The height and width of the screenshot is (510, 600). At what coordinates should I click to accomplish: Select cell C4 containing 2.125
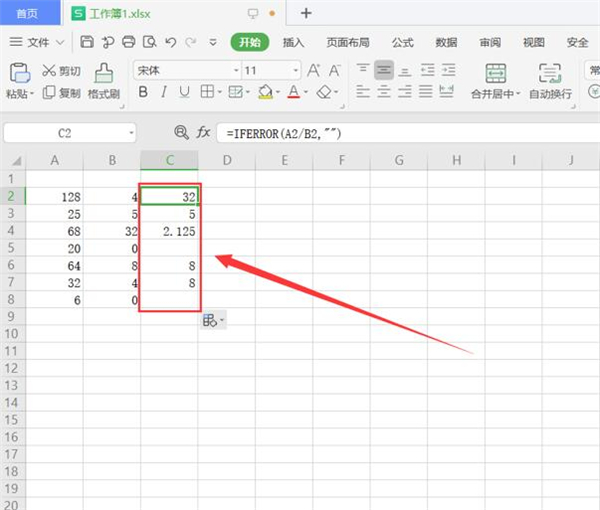point(170,231)
